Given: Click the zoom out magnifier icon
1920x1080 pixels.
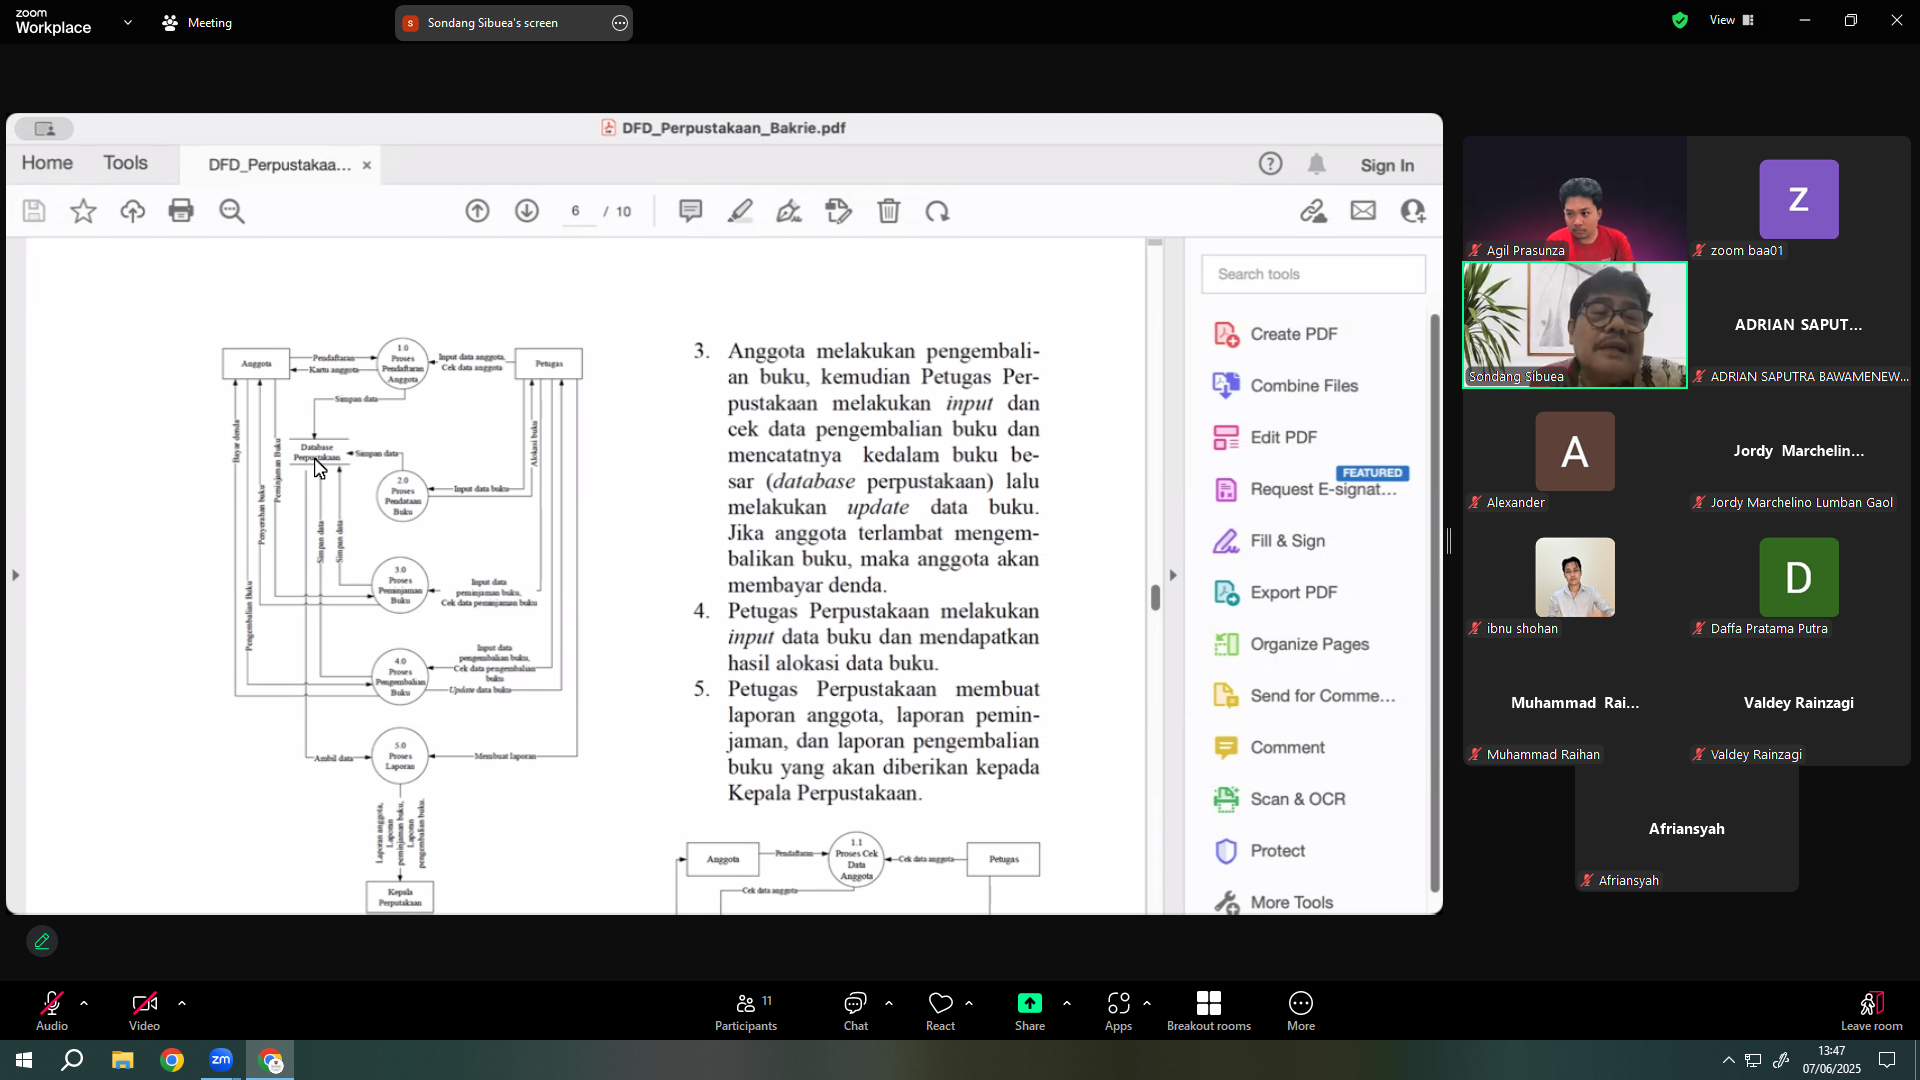Looking at the screenshot, I should pyautogui.click(x=232, y=211).
